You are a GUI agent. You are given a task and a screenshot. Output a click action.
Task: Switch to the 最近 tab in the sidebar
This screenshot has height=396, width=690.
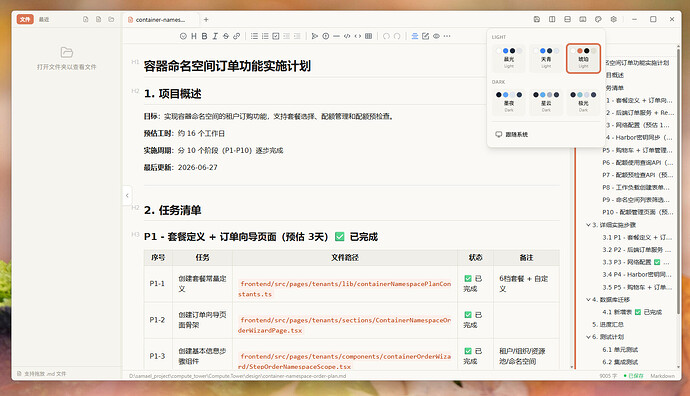point(44,19)
